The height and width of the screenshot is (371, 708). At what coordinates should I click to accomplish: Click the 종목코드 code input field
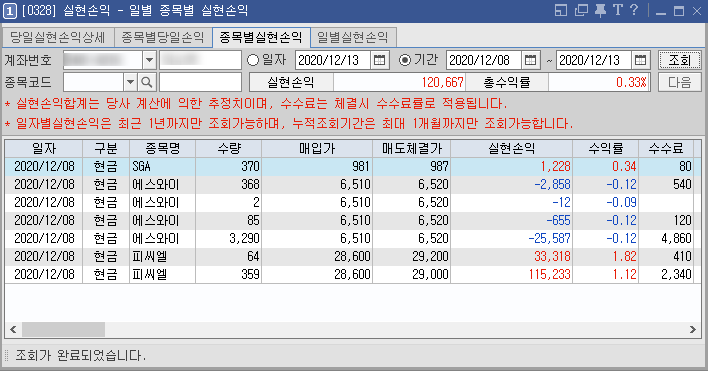pyautogui.click(x=93, y=82)
